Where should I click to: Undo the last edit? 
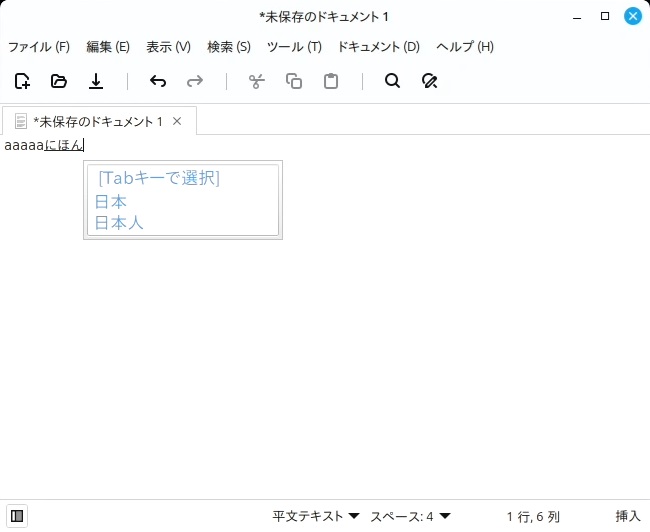point(157,81)
